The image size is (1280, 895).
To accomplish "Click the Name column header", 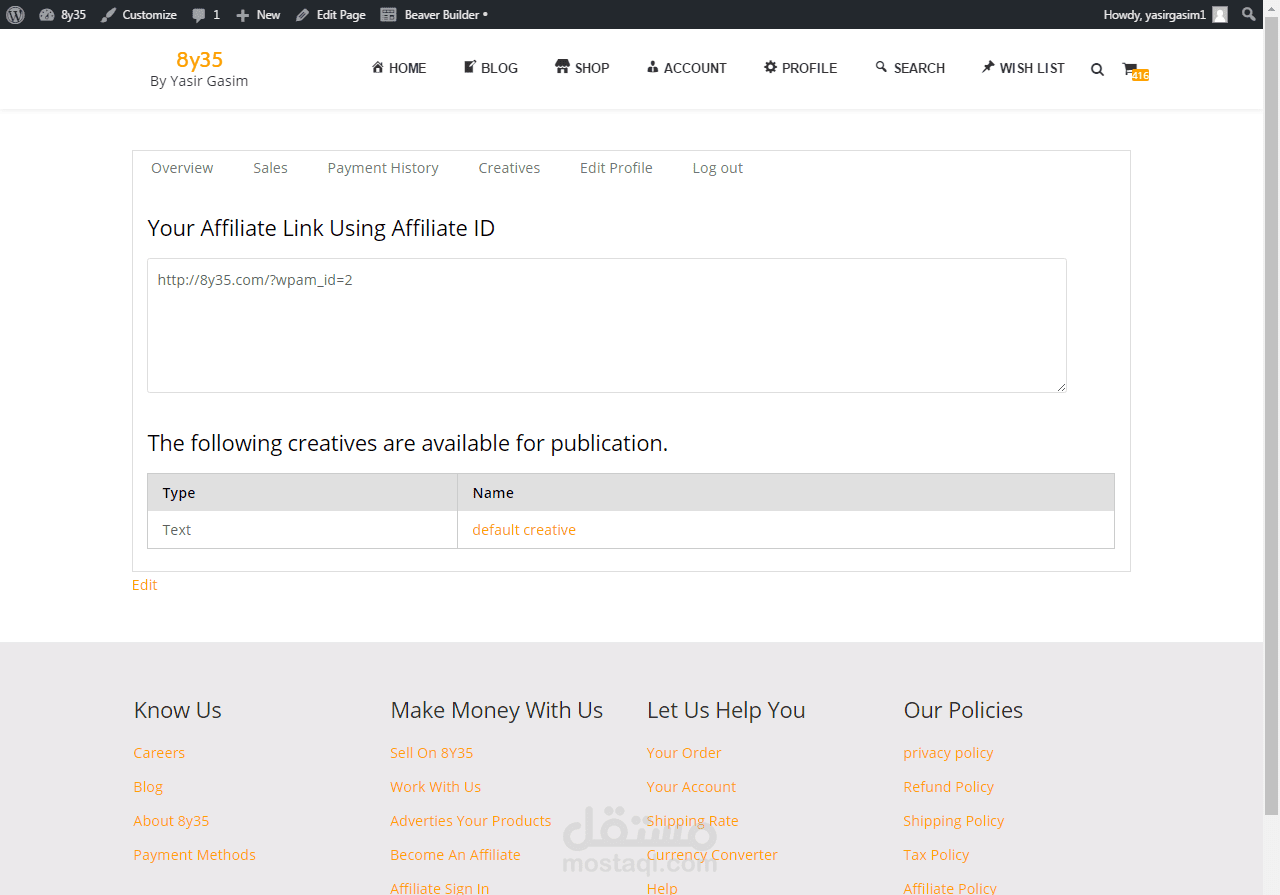I will 786,492.
